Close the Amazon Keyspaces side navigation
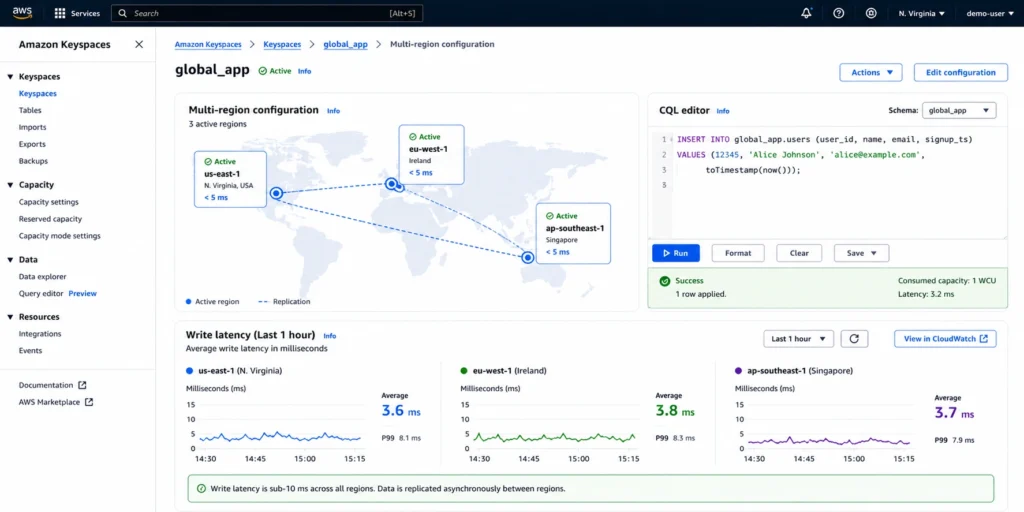This screenshot has width=1024, height=512. click(x=139, y=44)
